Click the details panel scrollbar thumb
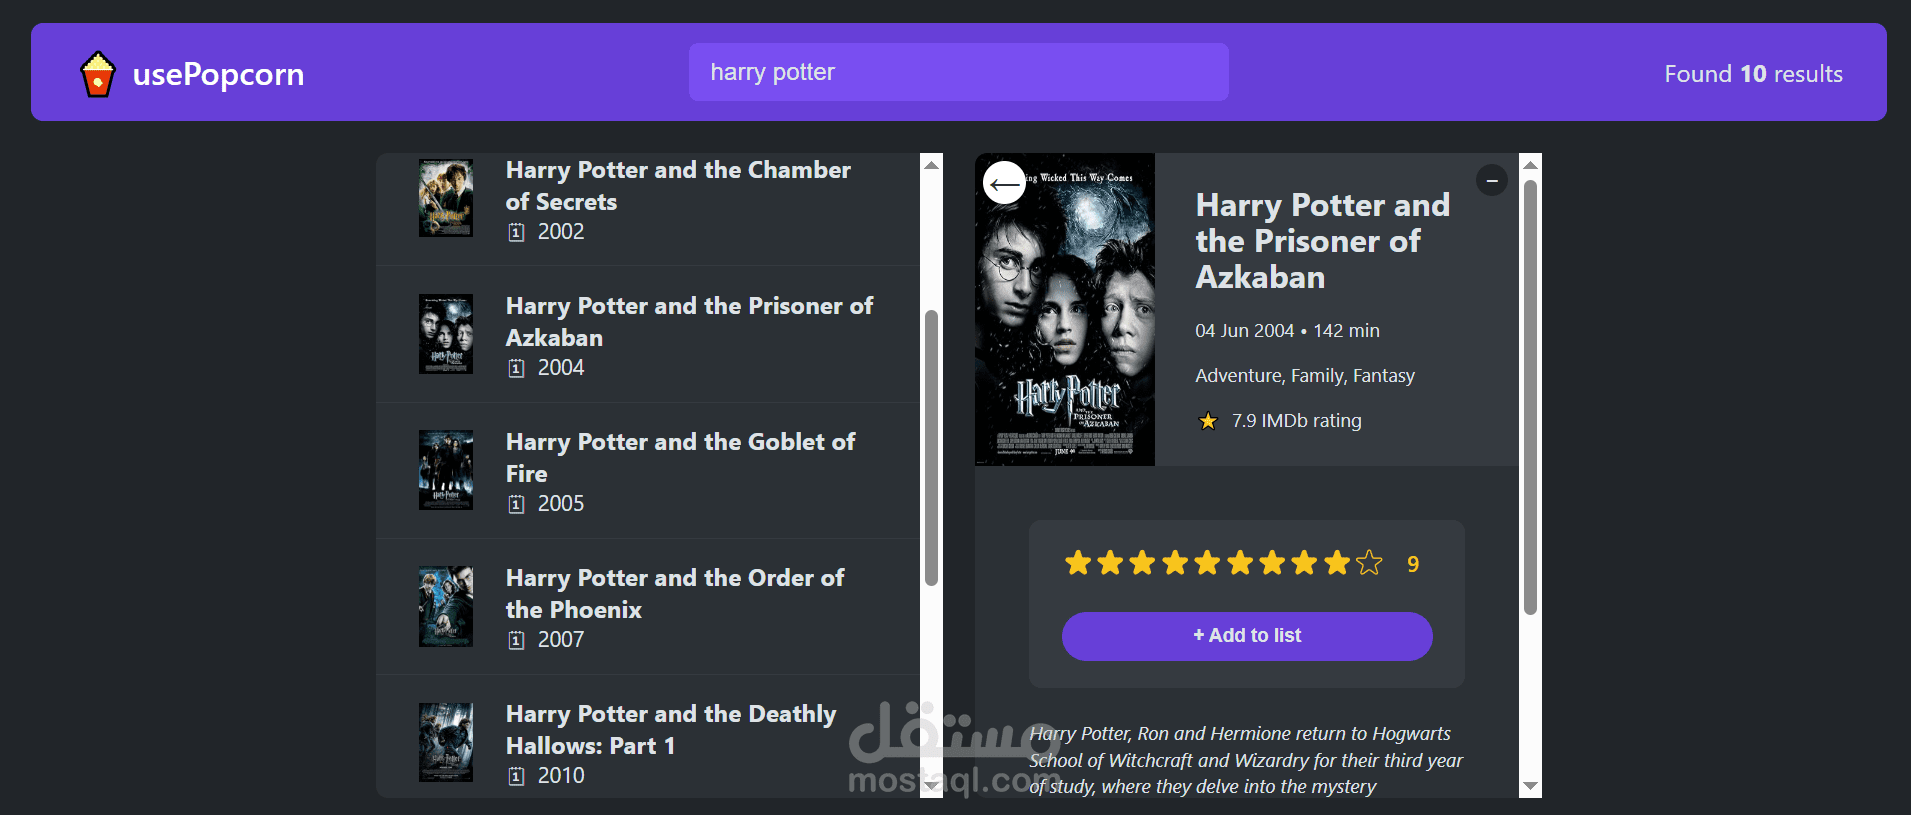The width and height of the screenshot is (1911, 815). tap(1530, 397)
